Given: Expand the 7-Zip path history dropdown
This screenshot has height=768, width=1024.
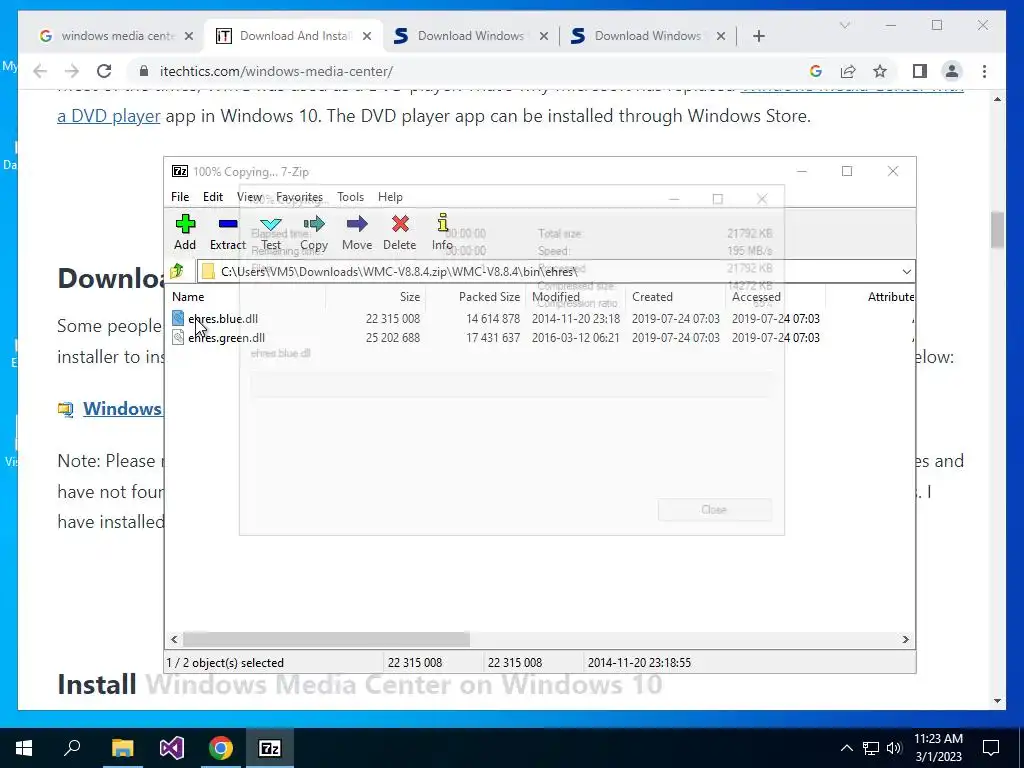Looking at the screenshot, I should pos(906,271).
